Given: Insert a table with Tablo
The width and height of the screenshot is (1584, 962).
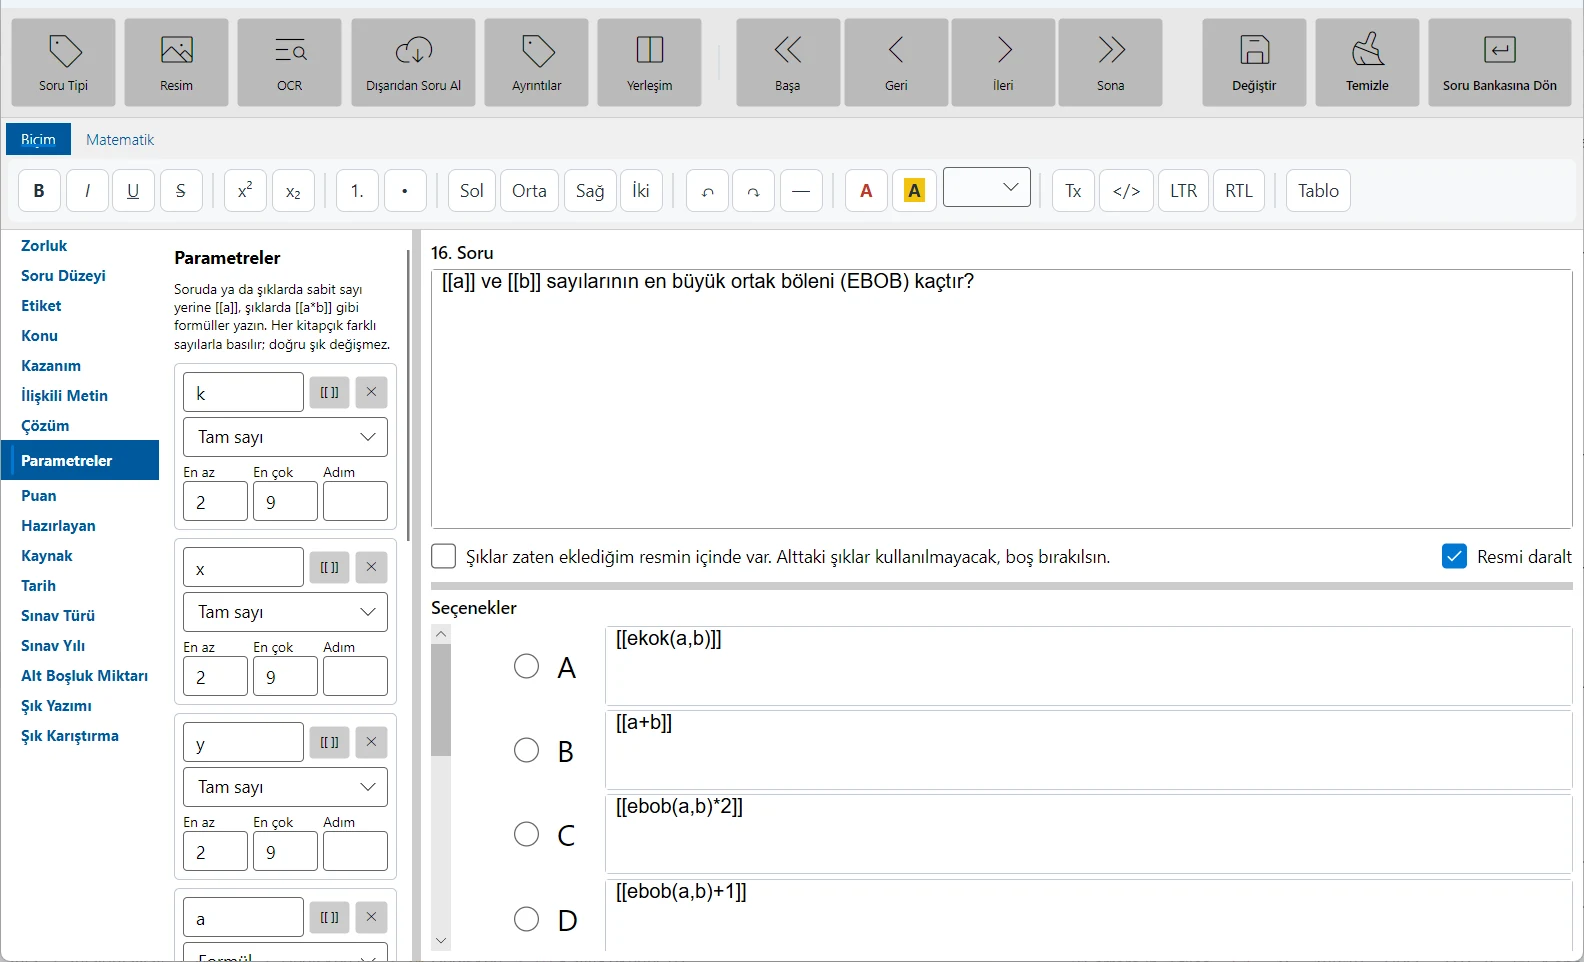Looking at the screenshot, I should click(1318, 190).
